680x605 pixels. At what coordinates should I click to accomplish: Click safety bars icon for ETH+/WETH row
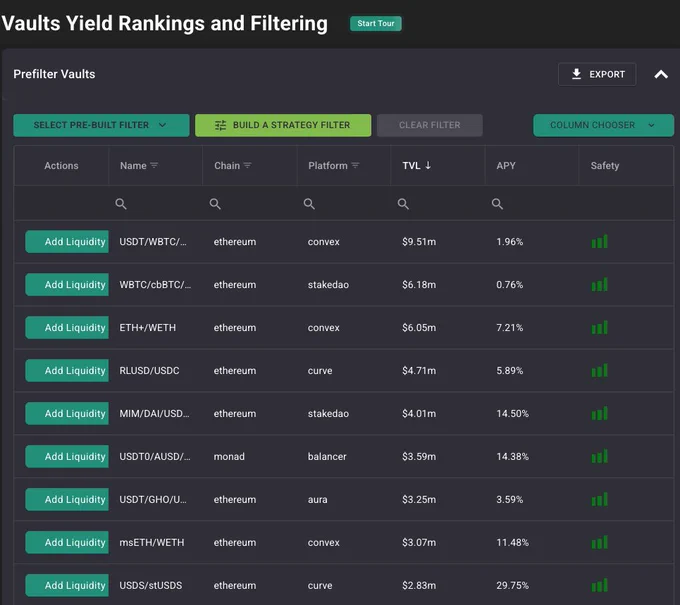[600, 327]
